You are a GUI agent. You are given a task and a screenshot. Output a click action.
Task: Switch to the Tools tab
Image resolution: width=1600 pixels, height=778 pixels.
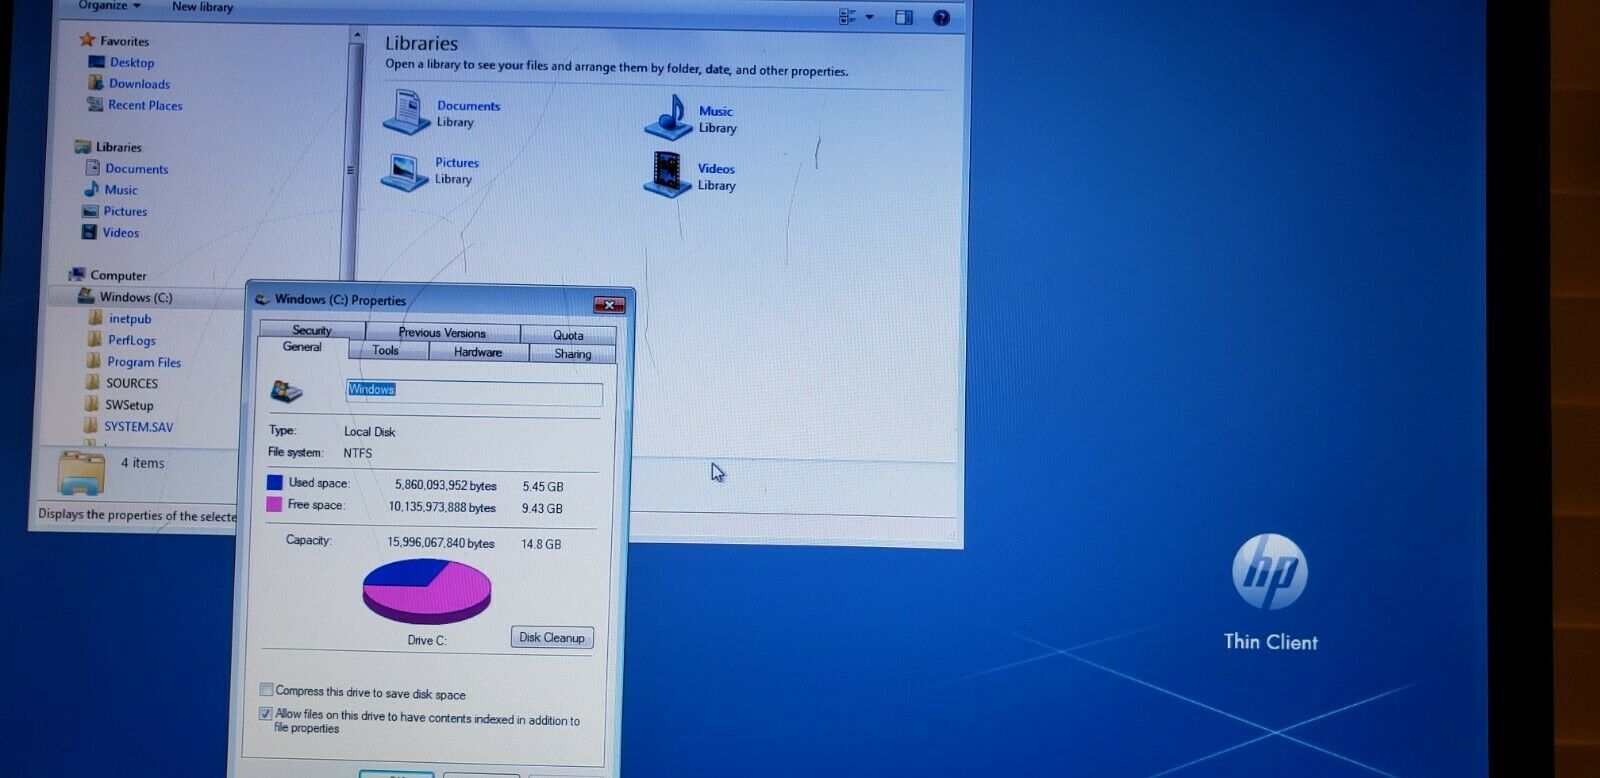click(386, 350)
